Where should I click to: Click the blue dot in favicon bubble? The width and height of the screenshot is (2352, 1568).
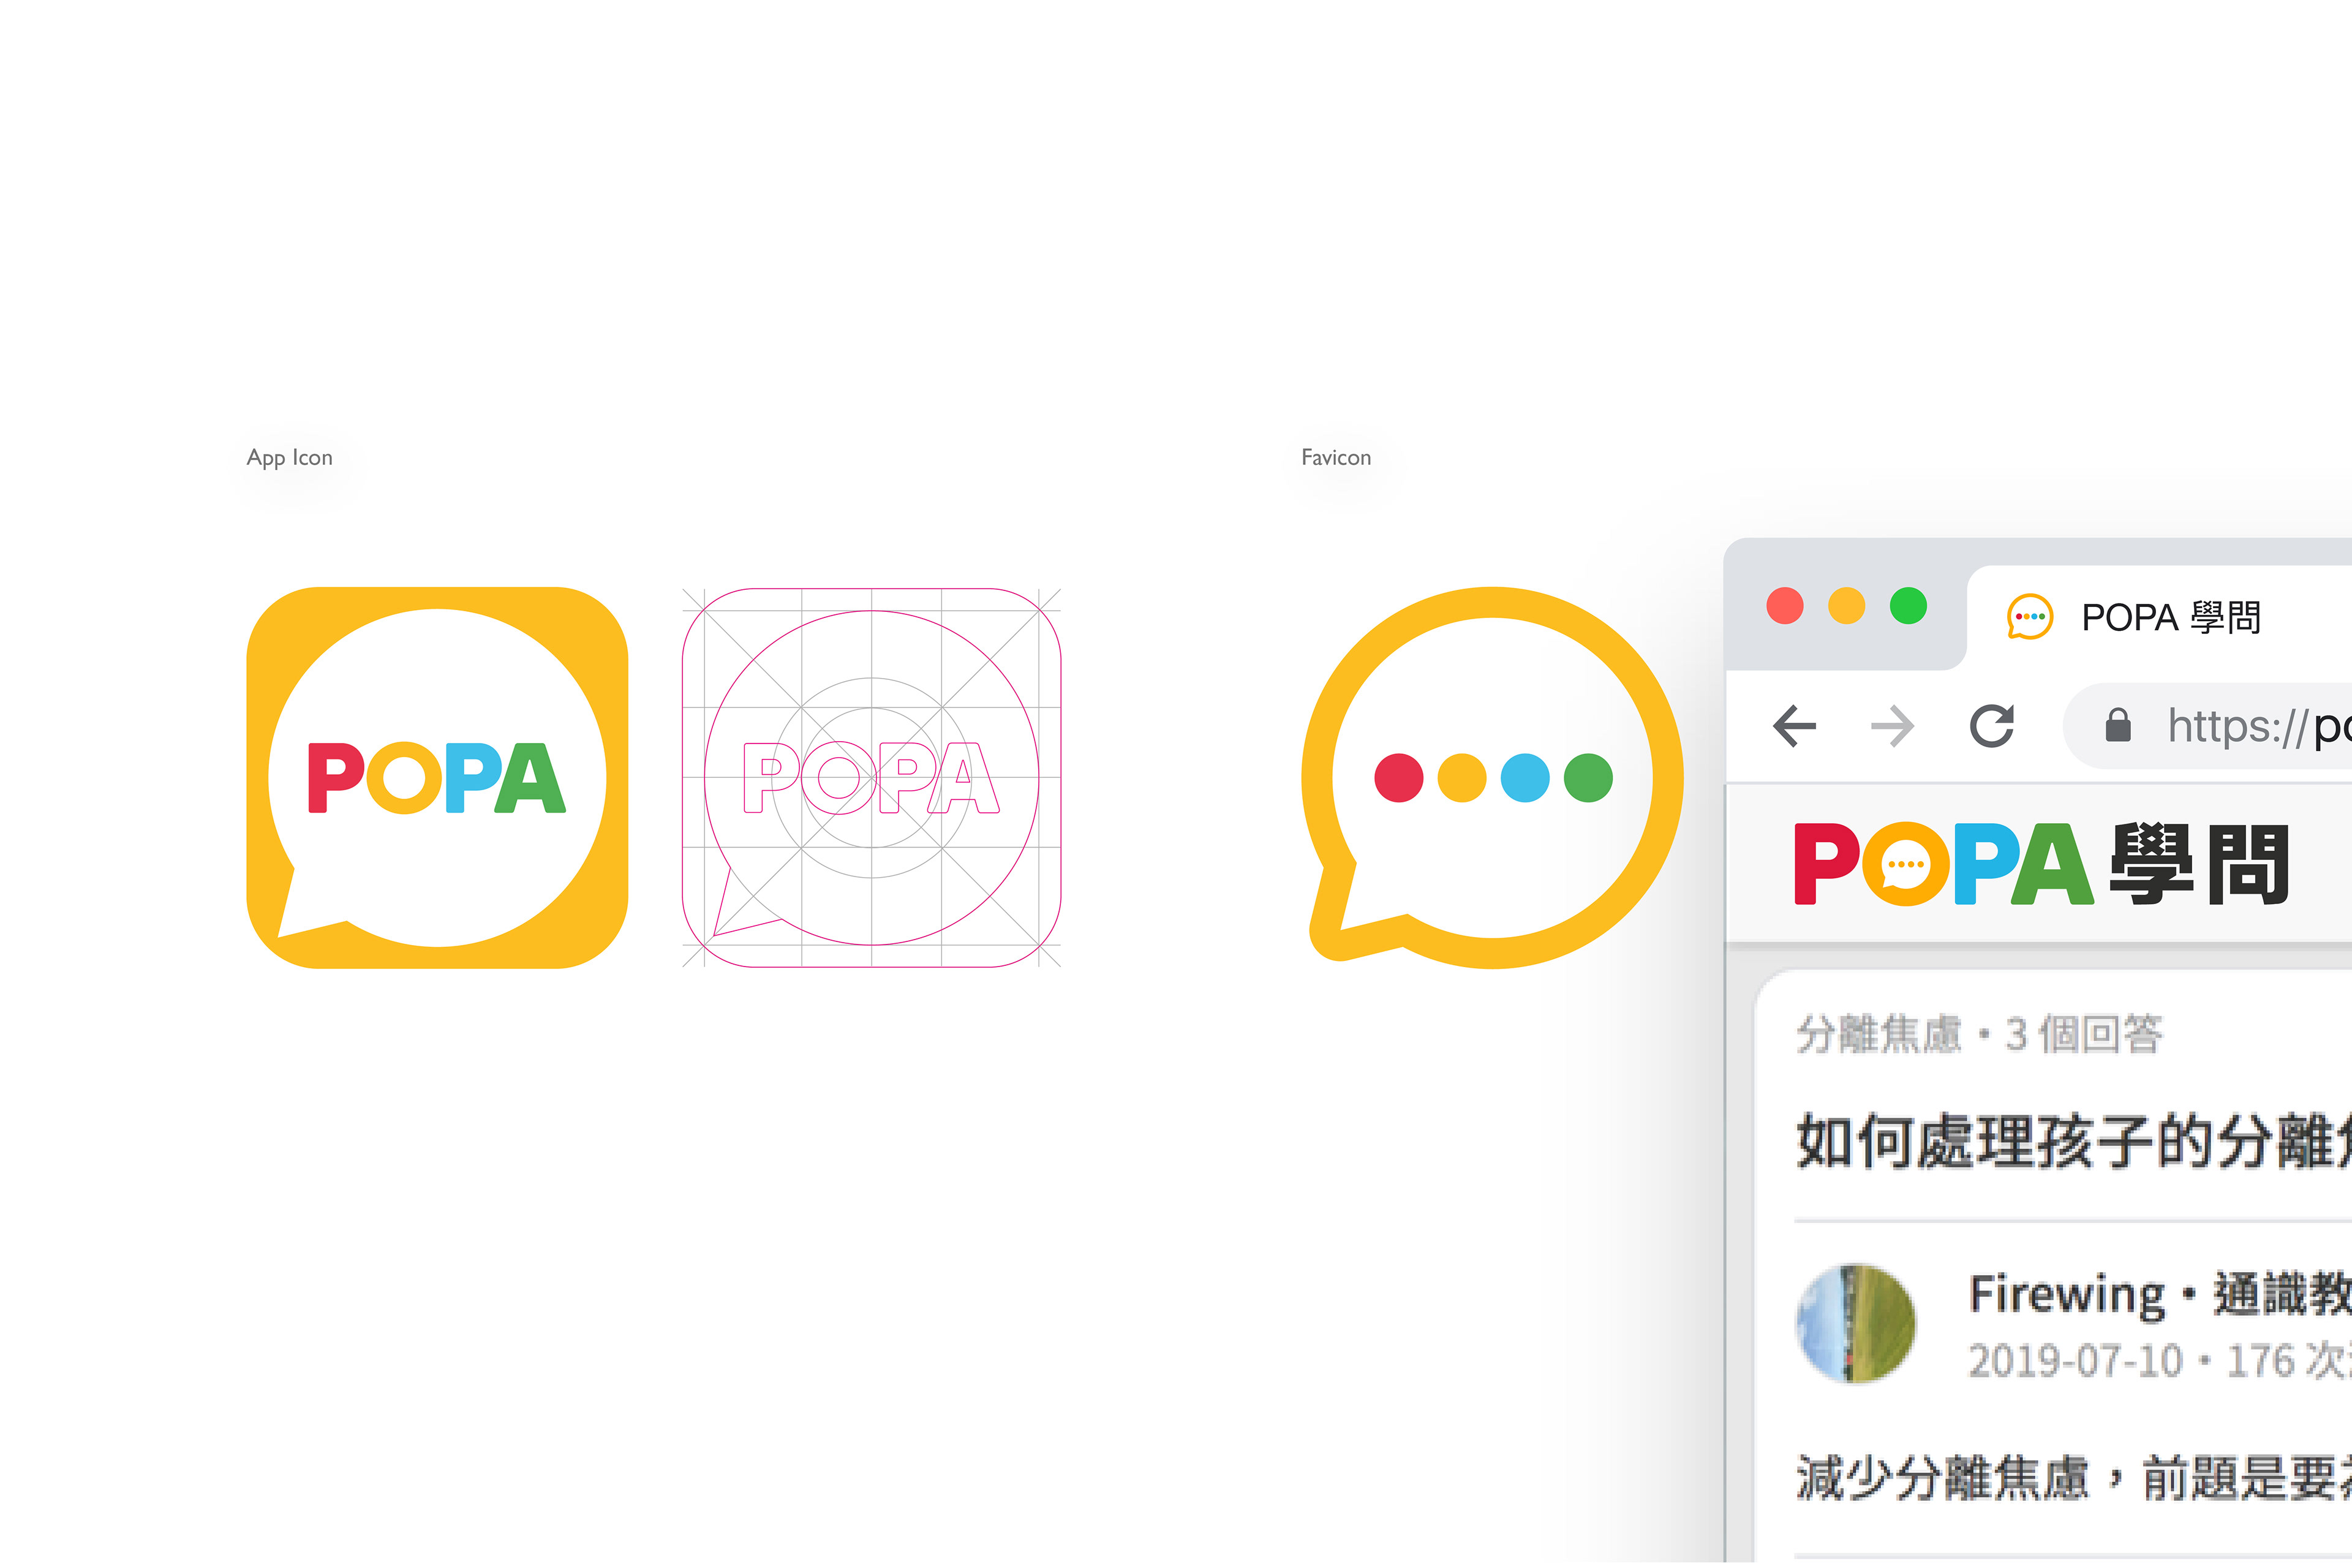(1525, 778)
